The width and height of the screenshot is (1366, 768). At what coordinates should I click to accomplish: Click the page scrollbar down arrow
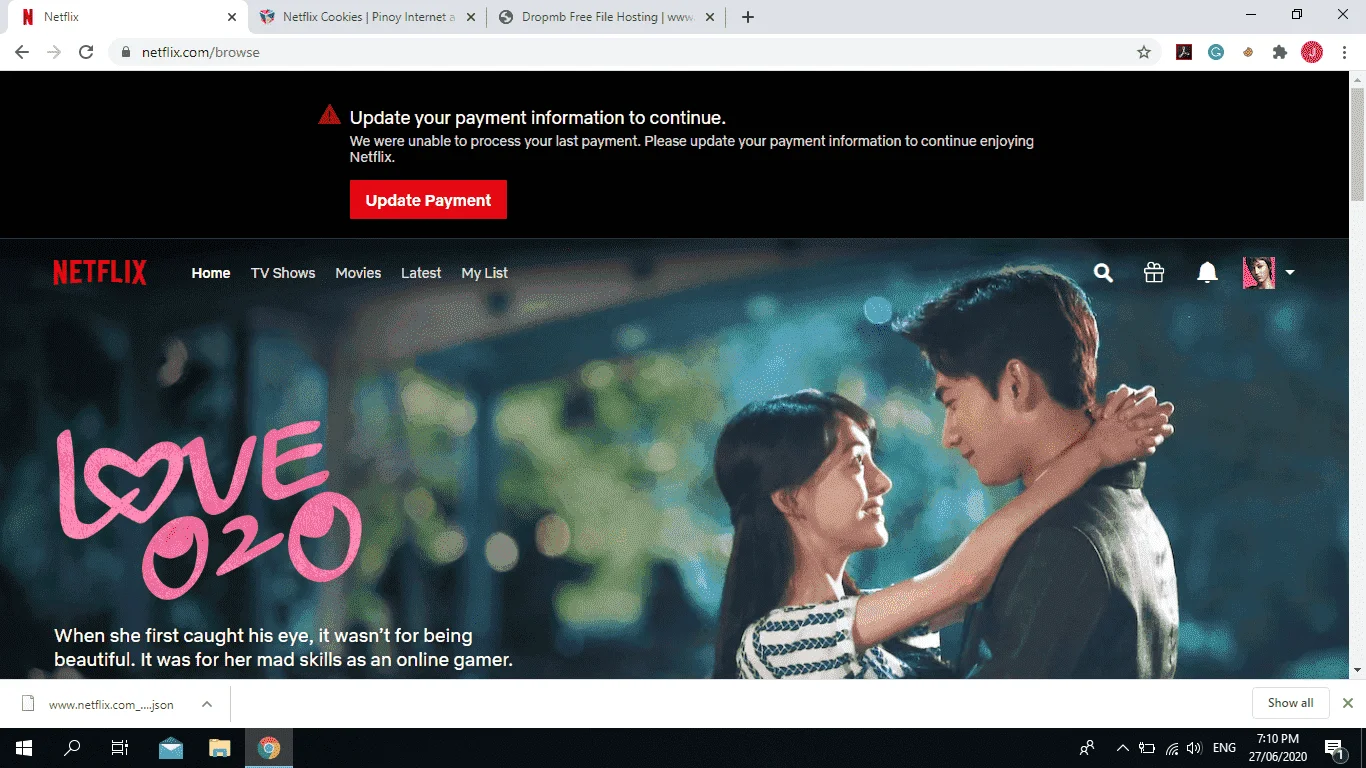pyautogui.click(x=1357, y=670)
